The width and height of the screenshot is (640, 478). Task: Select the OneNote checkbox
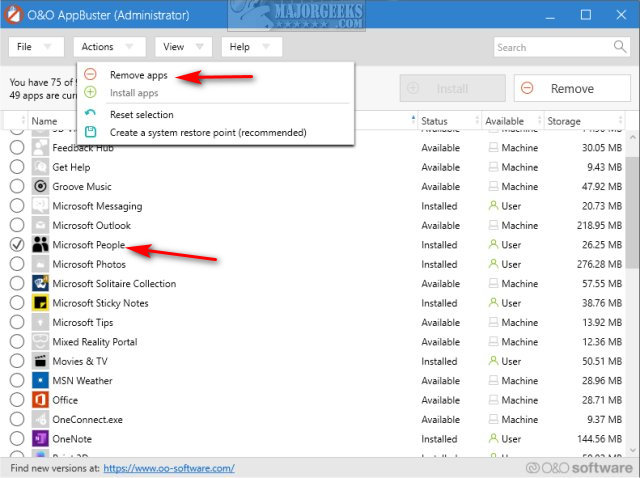pyautogui.click(x=17, y=439)
